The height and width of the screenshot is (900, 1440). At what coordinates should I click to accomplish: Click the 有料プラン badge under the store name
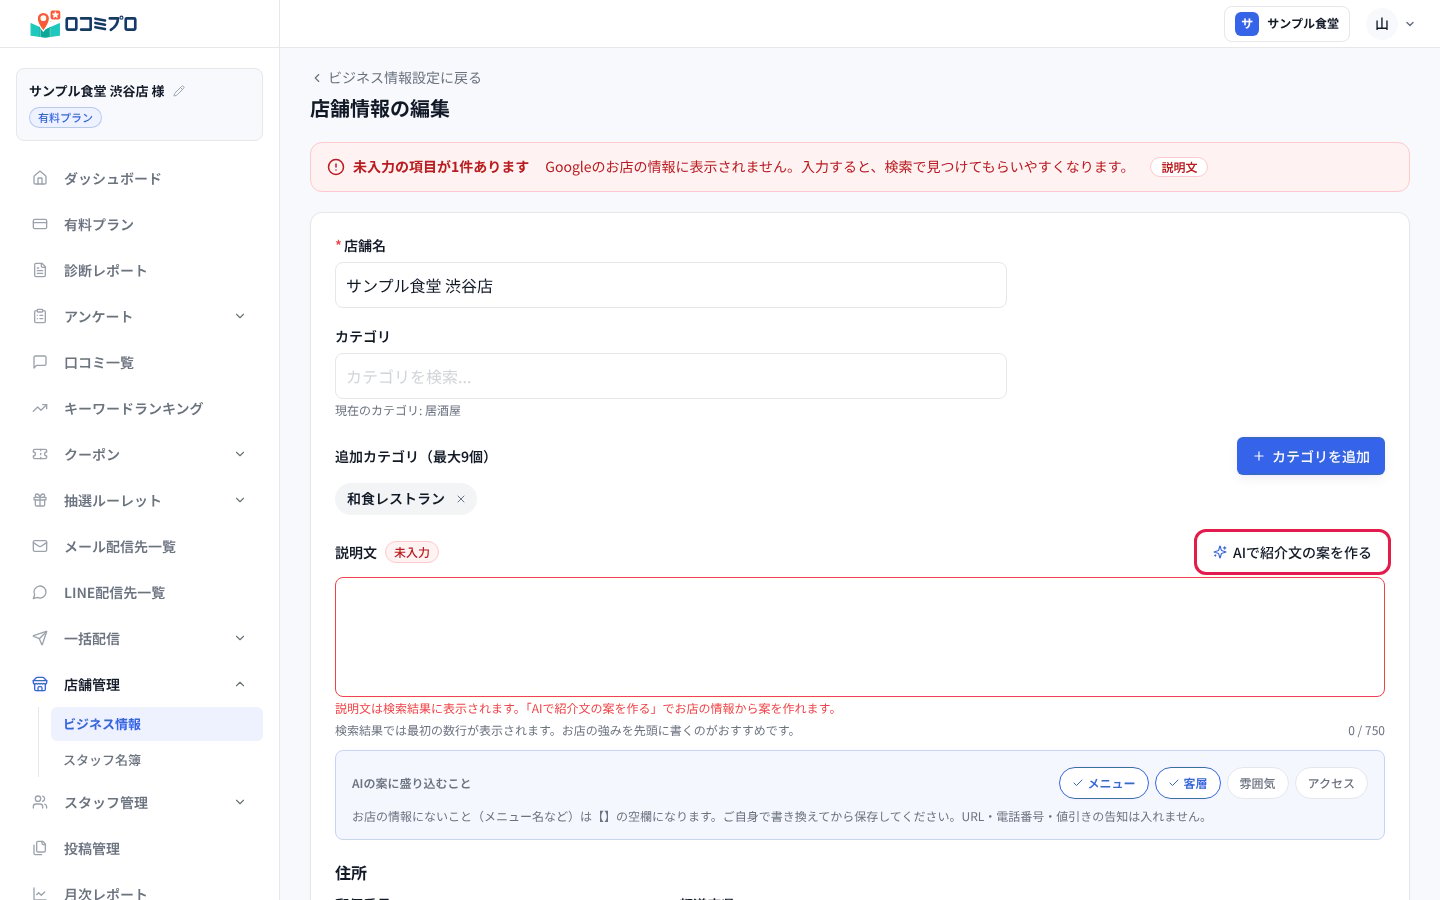point(65,118)
